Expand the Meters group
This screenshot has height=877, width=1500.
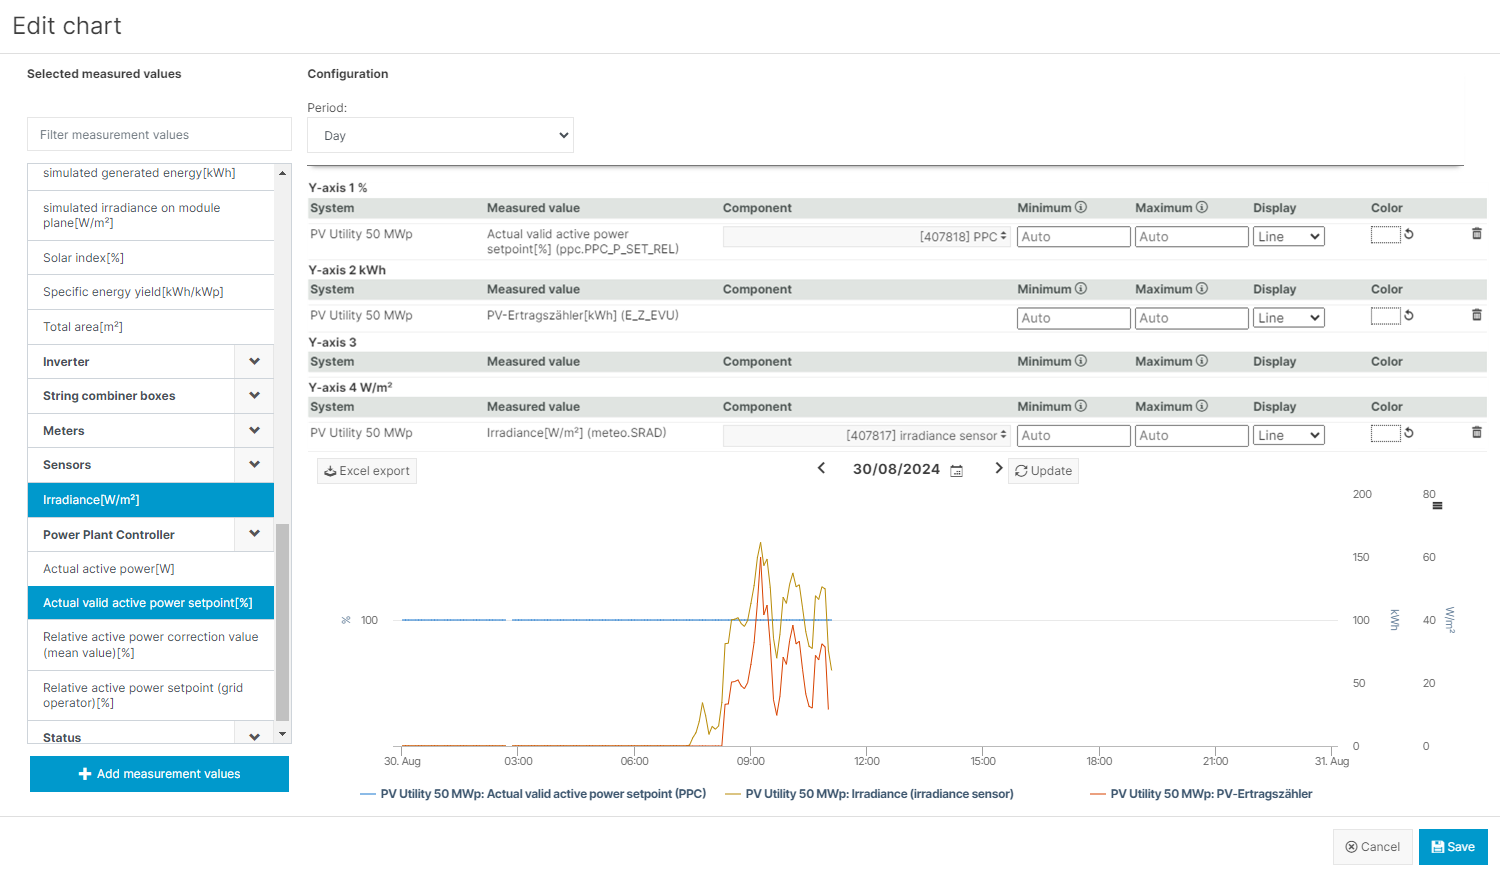pos(254,431)
